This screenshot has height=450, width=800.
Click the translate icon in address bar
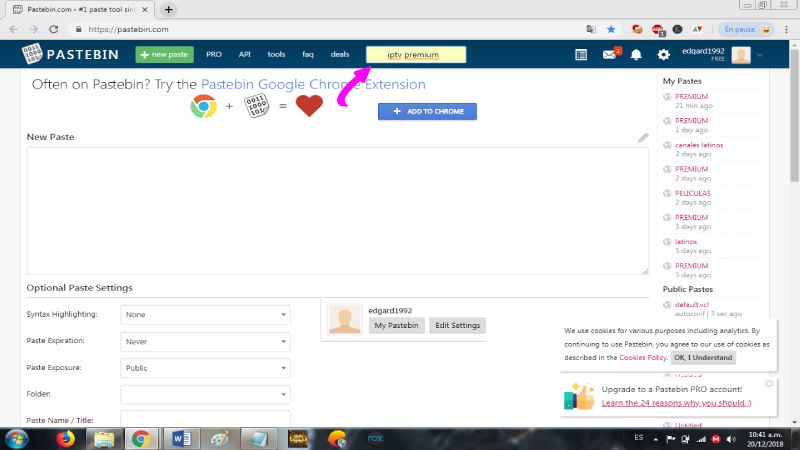pyautogui.click(x=591, y=30)
